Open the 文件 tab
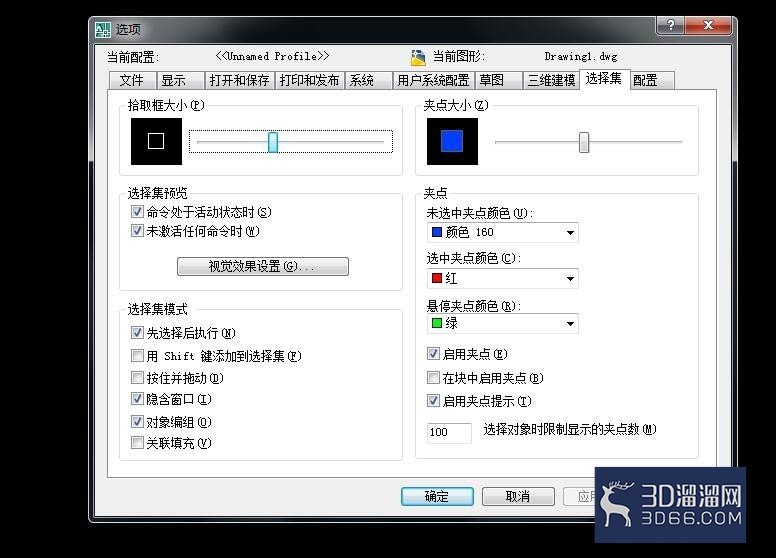The width and height of the screenshot is (776, 558). pos(132,80)
